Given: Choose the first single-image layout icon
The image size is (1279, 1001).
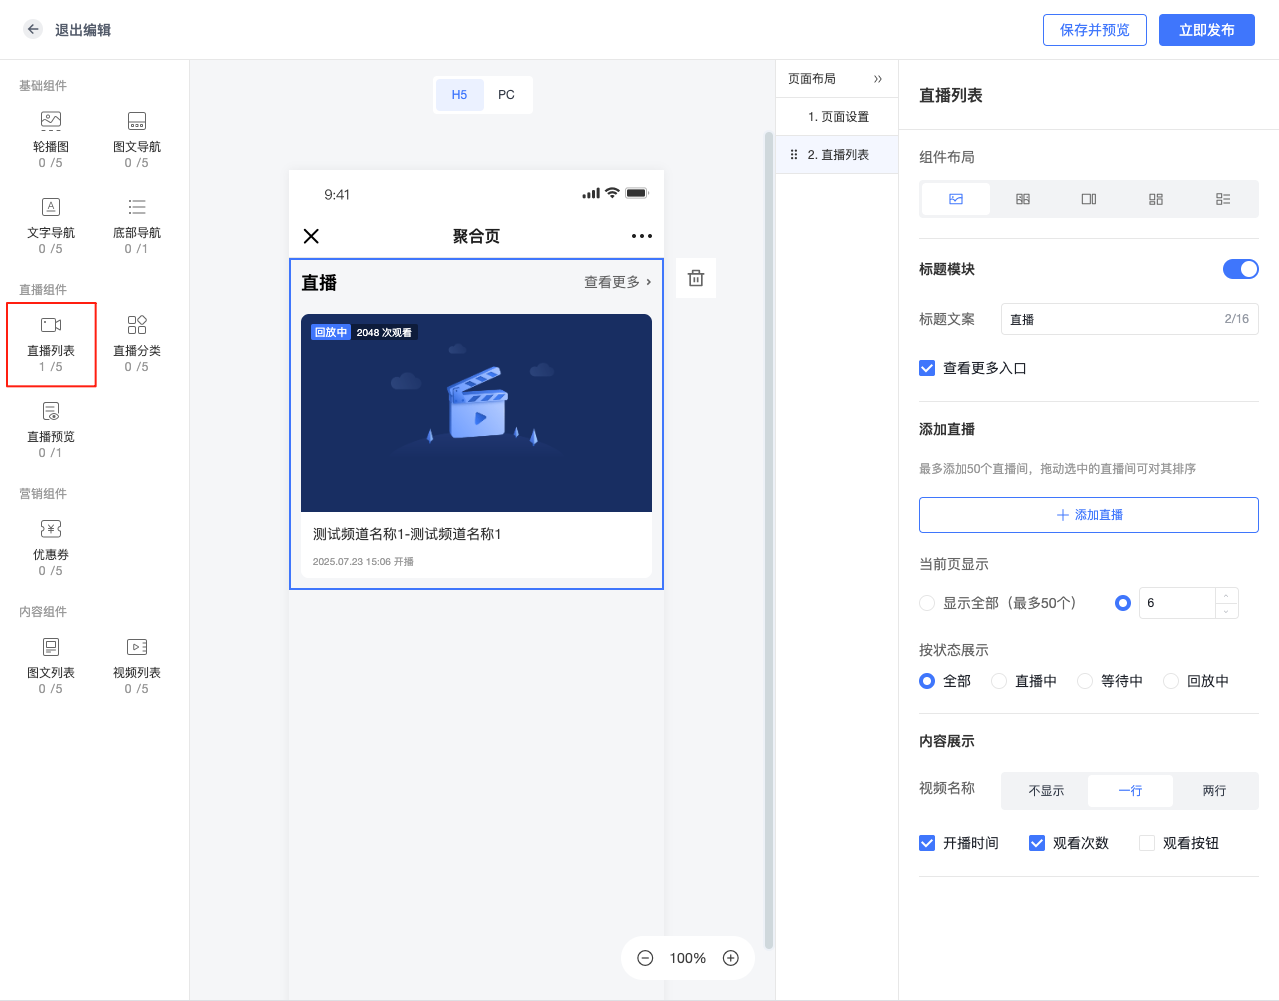Looking at the screenshot, I should point(956,199).
